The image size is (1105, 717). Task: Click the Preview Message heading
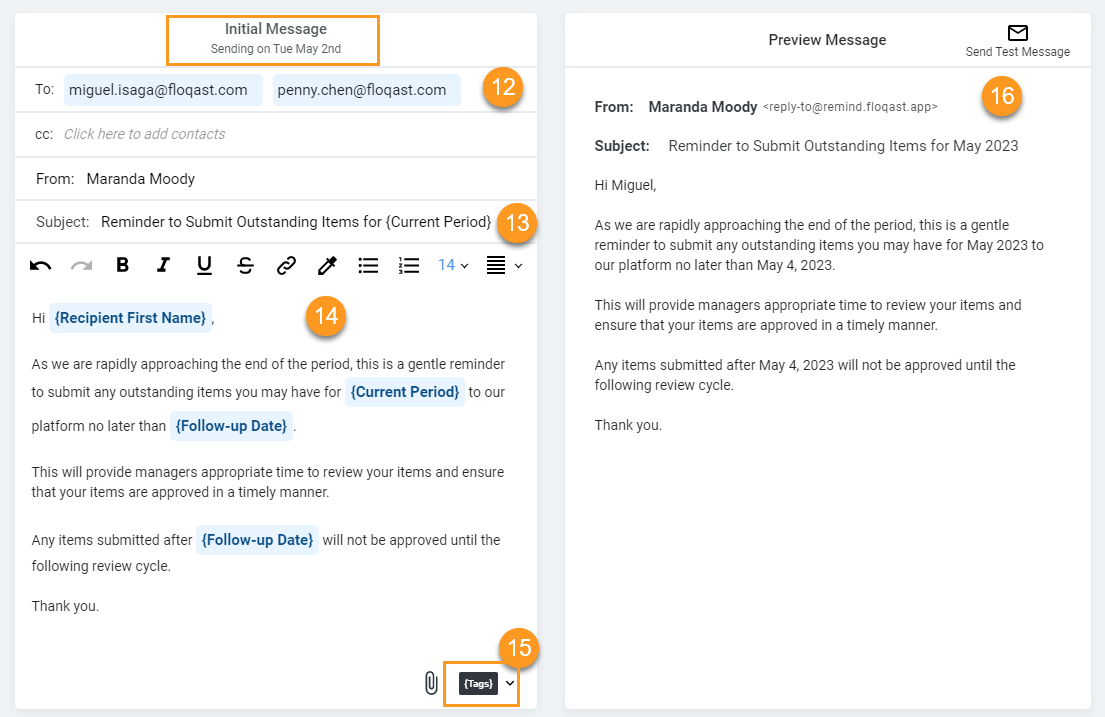[x=827, y=40]
